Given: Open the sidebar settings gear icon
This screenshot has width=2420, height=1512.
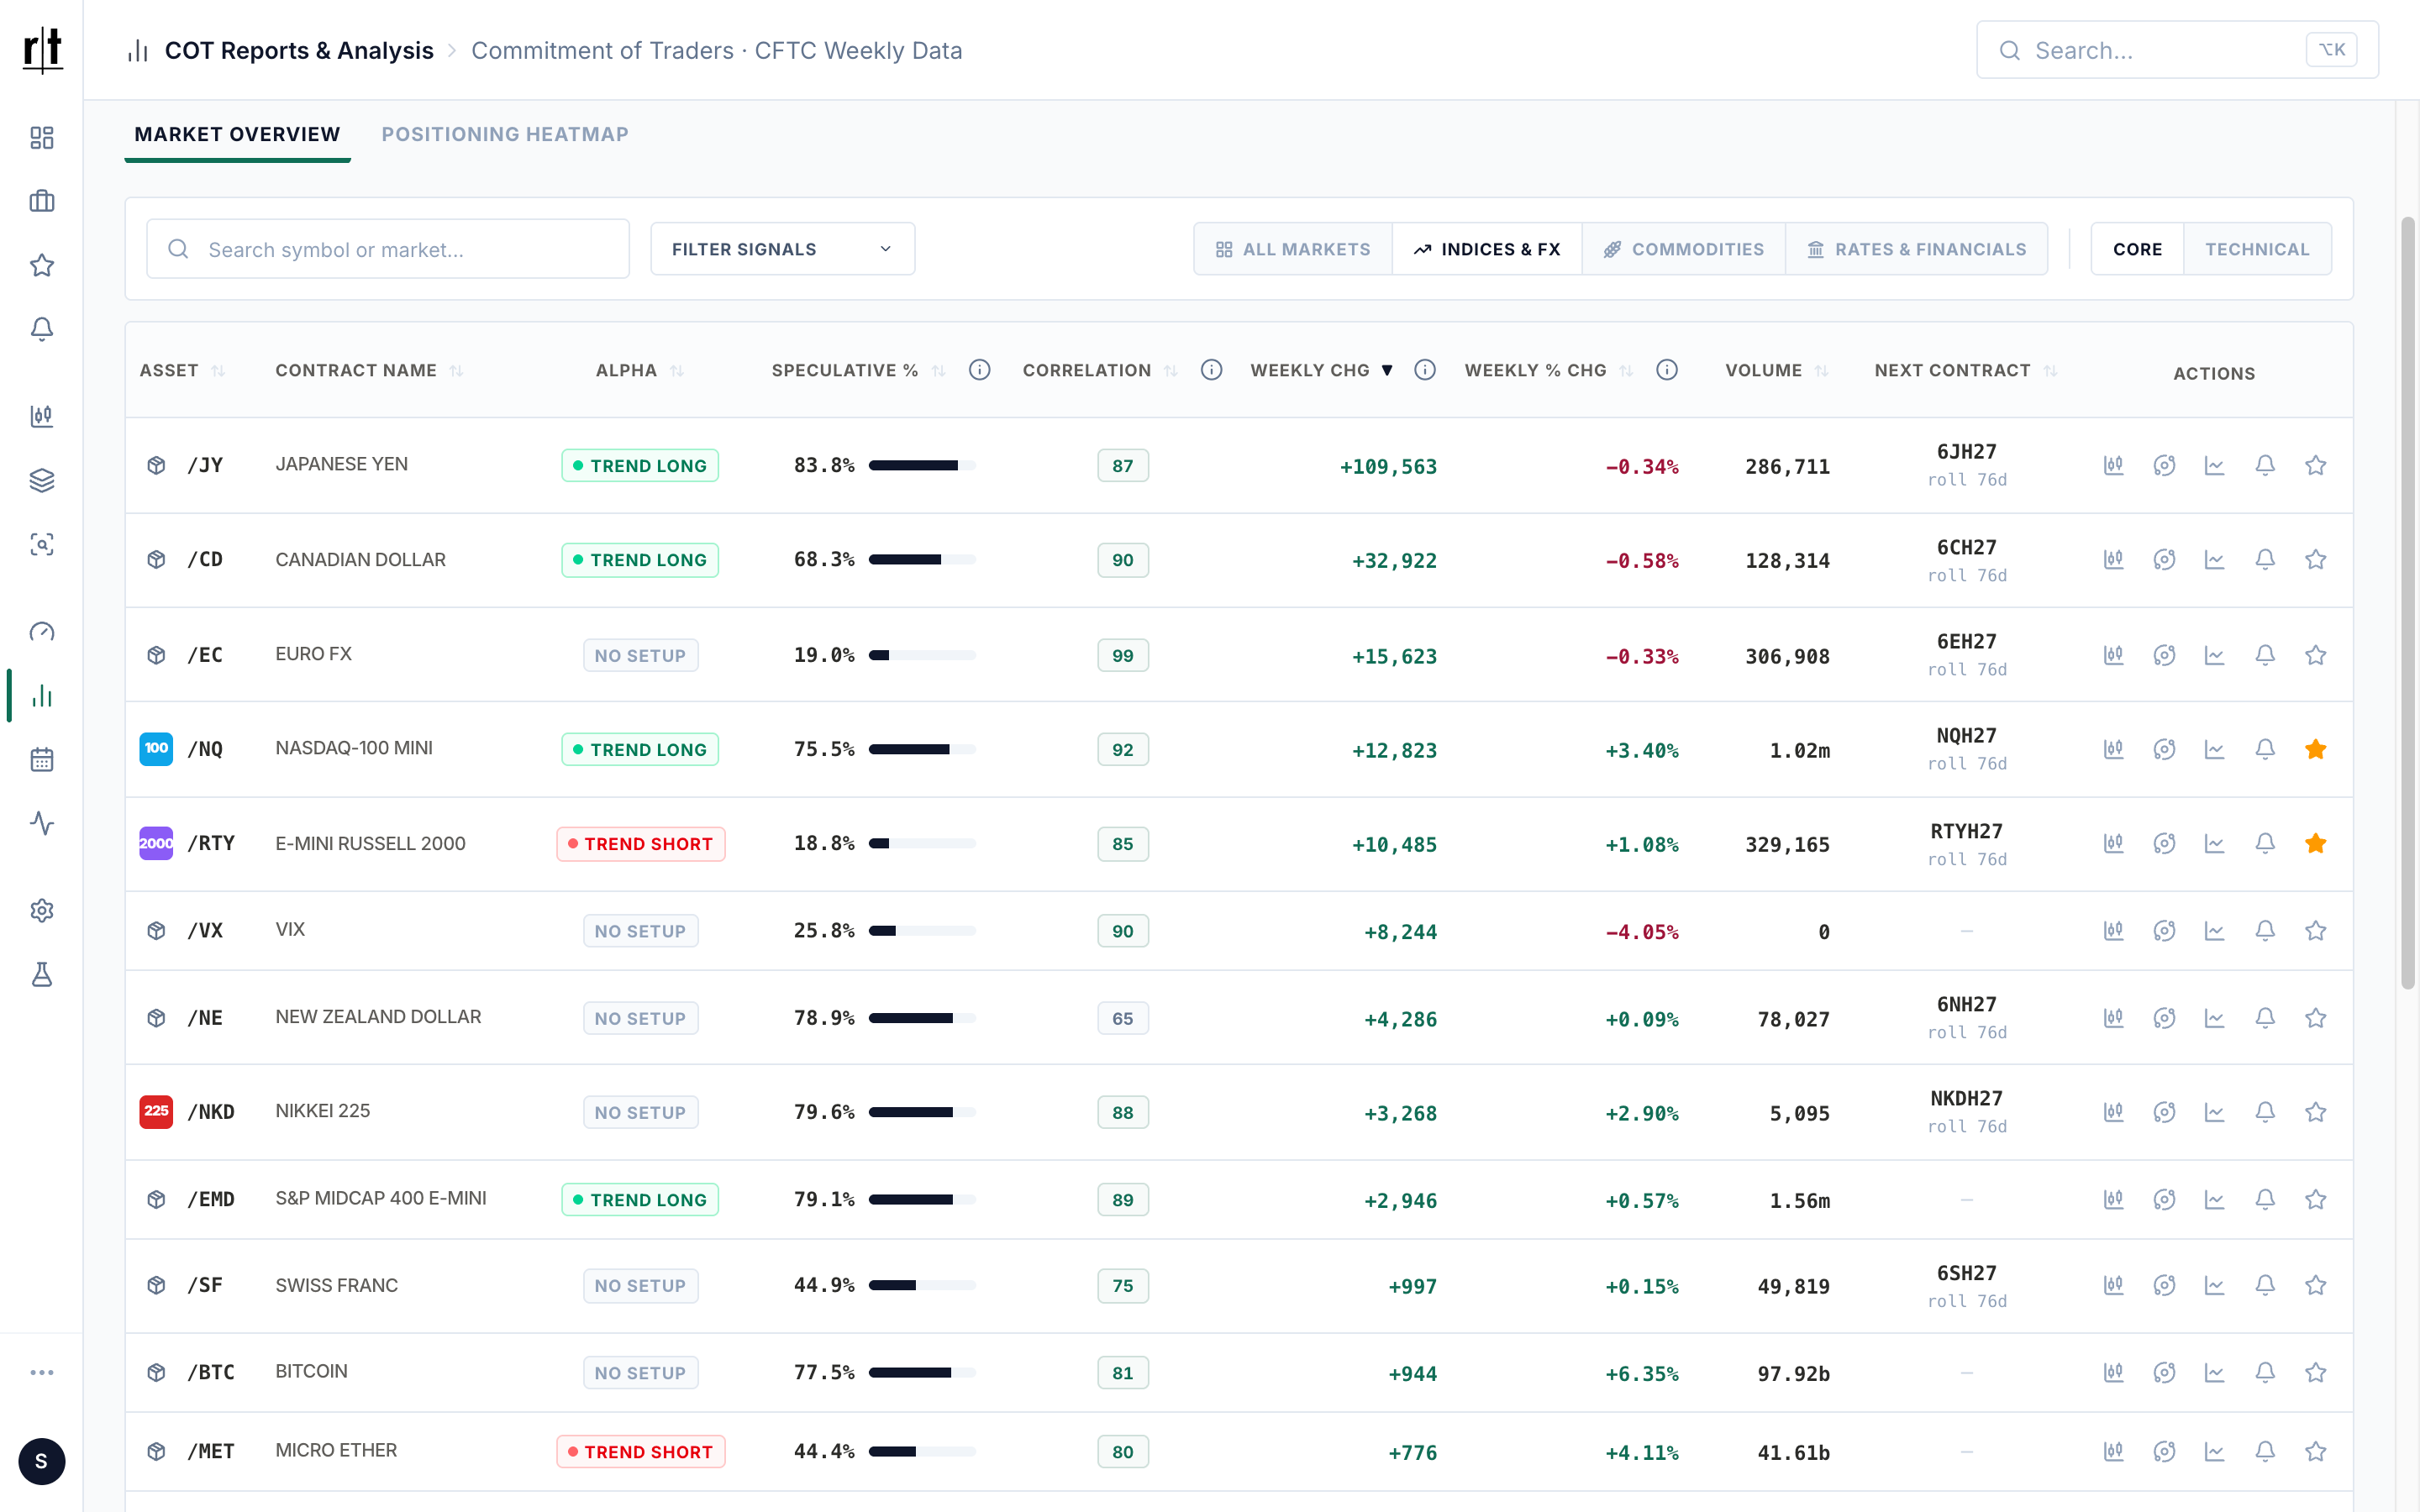Looking at the screenshot, I should [x=42, y=910].
